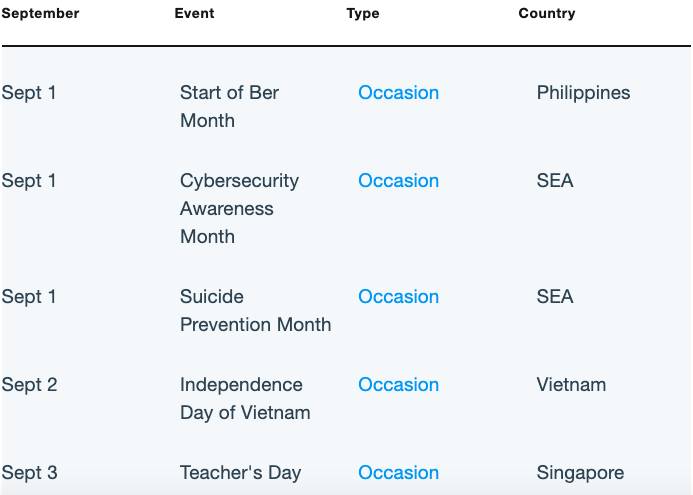
Task: Select the Independence Day of Vietnam text
Action: 245,399
